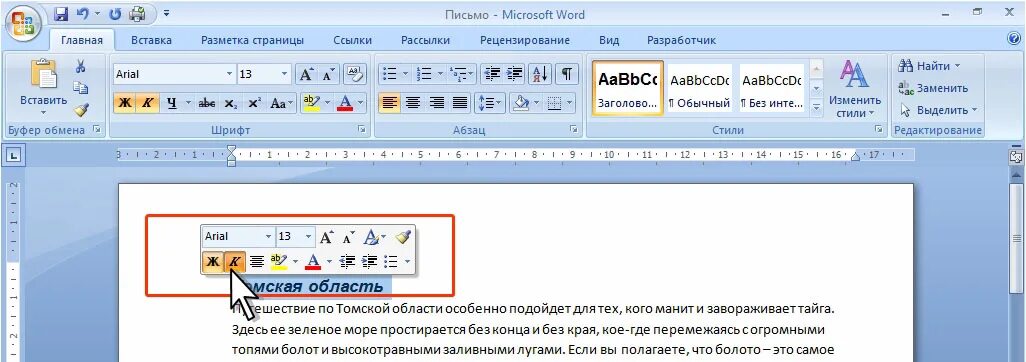
Task: Copy selection using ribbon copy icon
Action: point(80,88)
